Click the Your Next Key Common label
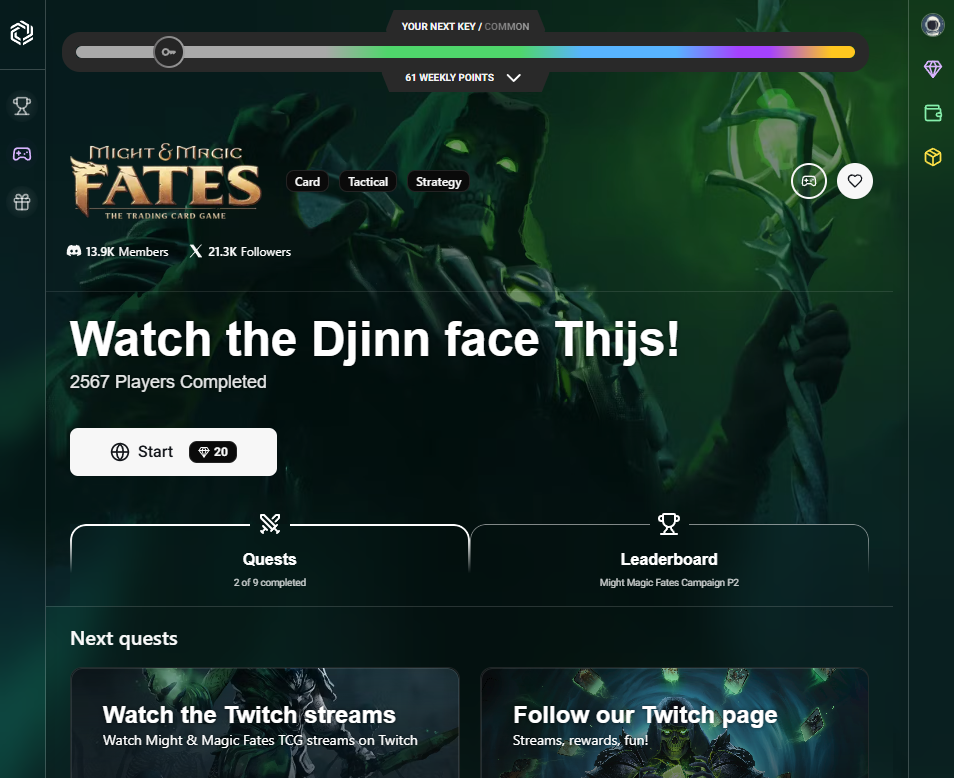The width and height of the screenshot is (954, 778). click(x=465, y=27)
